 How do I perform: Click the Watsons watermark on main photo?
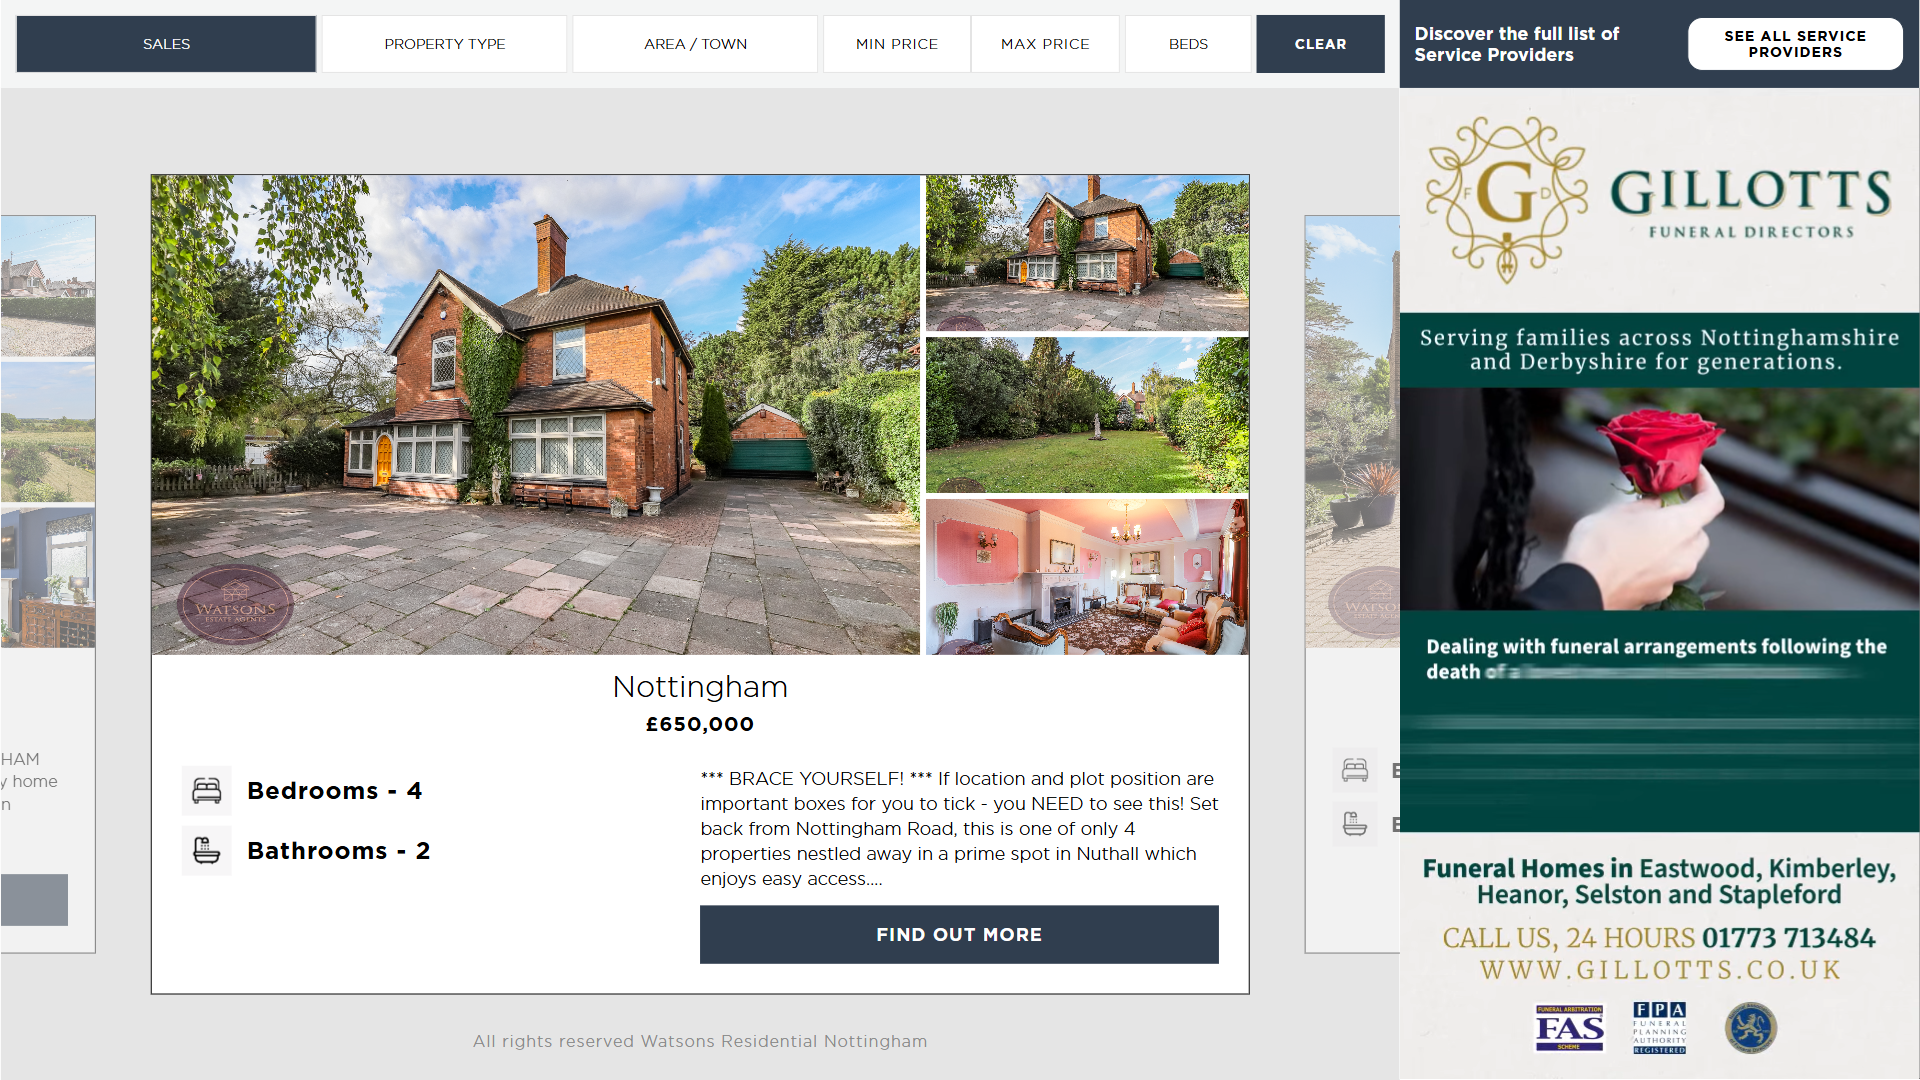click(x=235, y=605)
